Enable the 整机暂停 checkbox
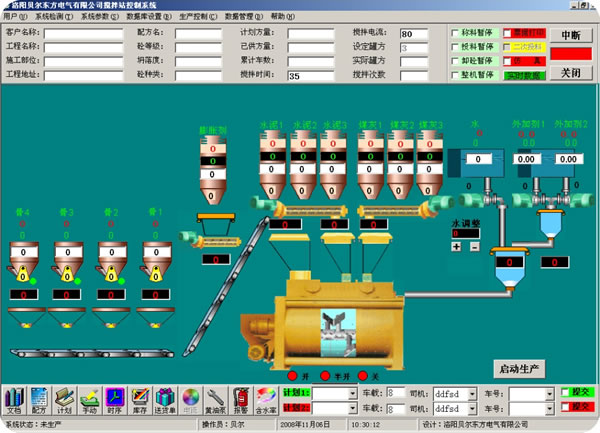The height and width of the screenshot is (433, 600). (x=455, y=75)
